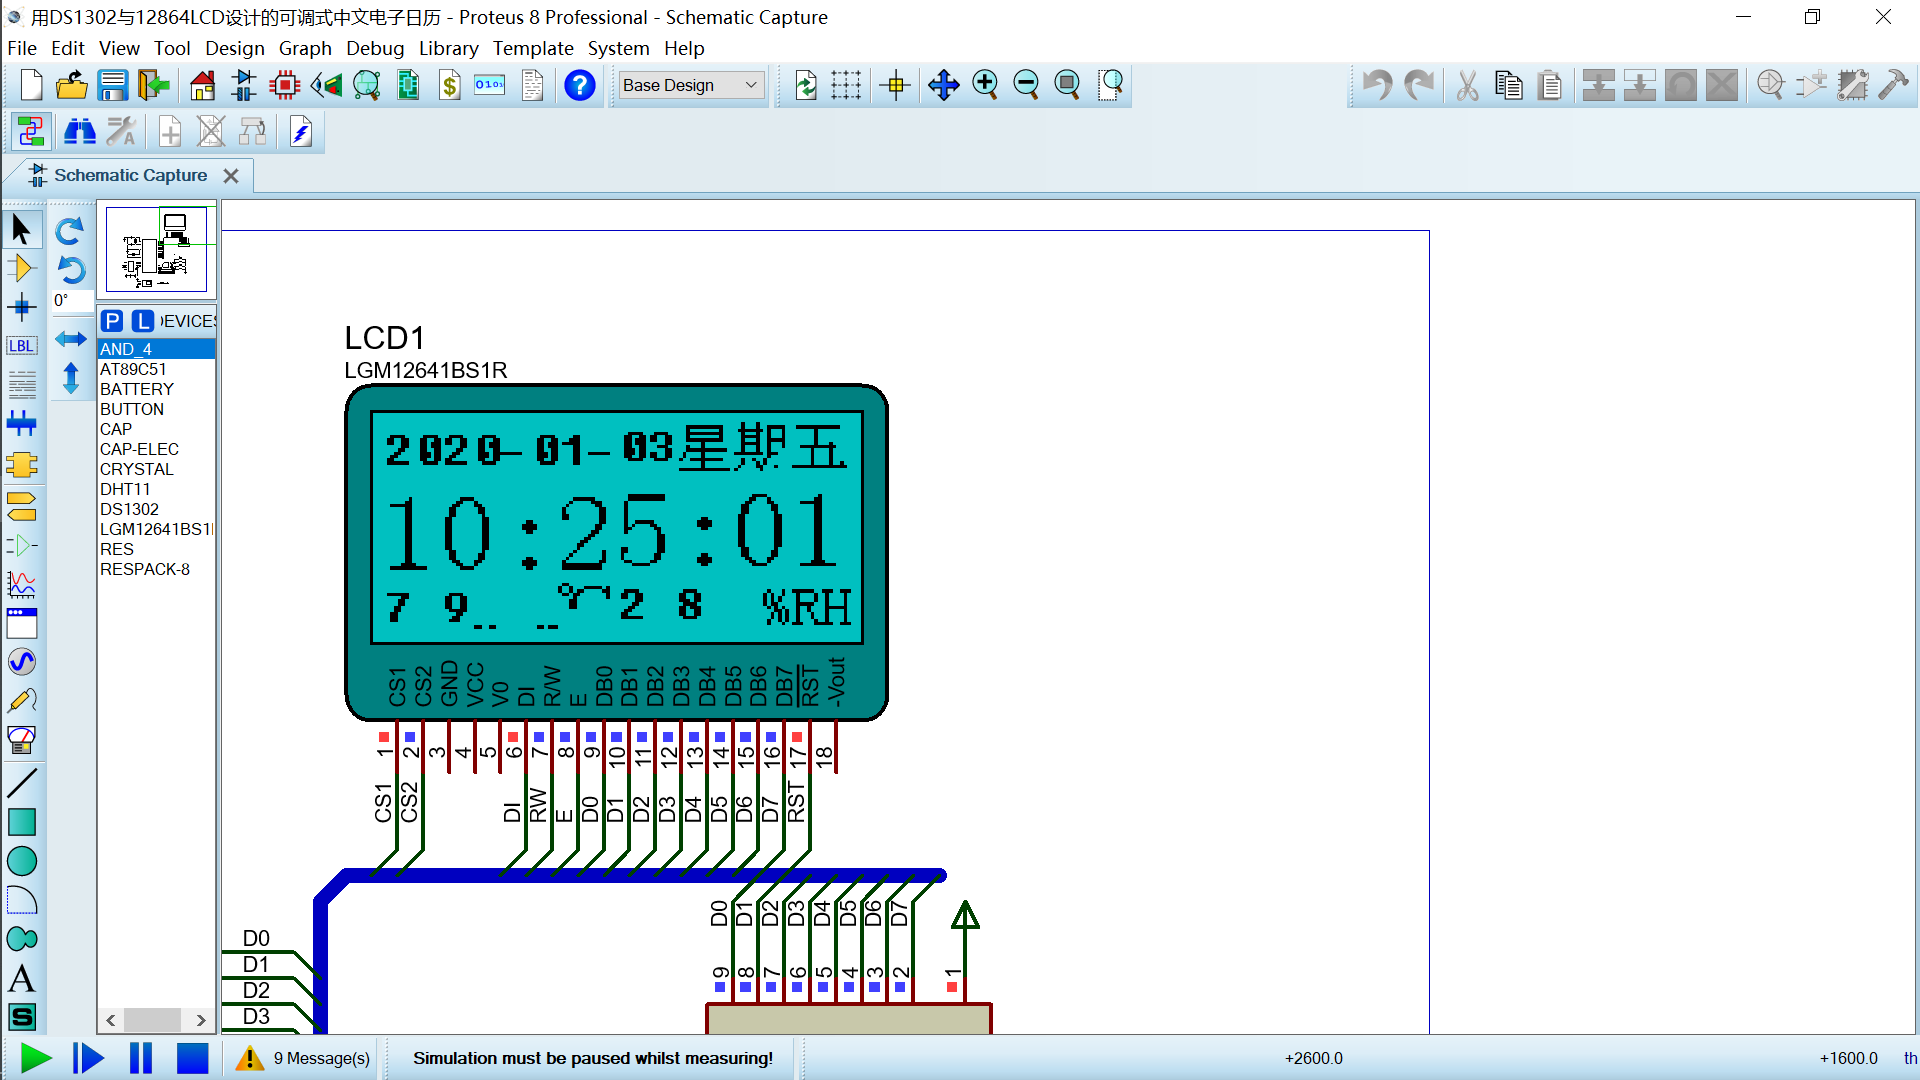
Task: Select the BATTERY device entry
Action: pos(157,389)
